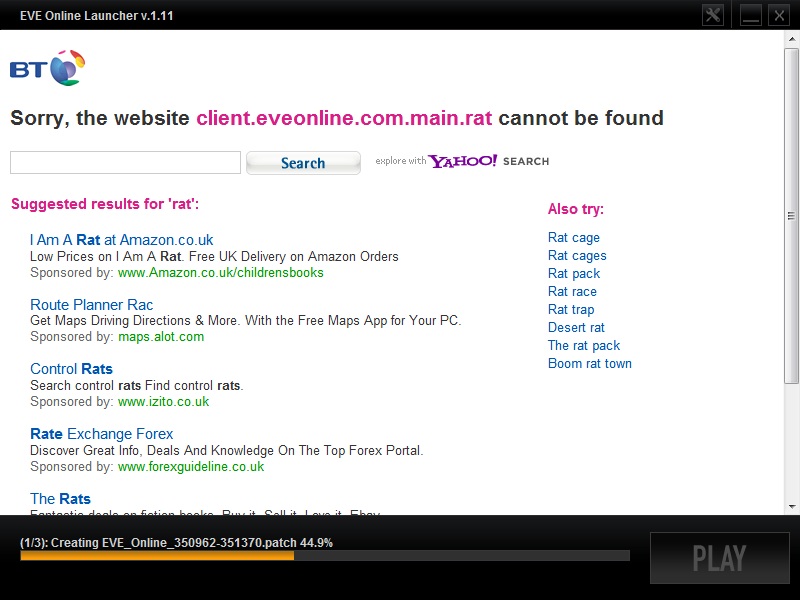Try the 'Rat trap' suggestion
The image size is (800, 600).
pyautogui.click(x=571, y=309)
